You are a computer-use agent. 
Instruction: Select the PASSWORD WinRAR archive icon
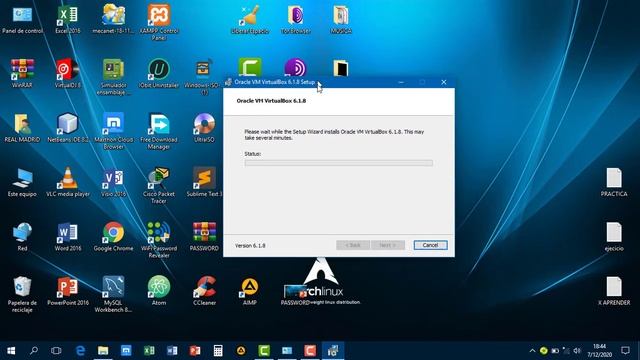[x=204, y=237]
